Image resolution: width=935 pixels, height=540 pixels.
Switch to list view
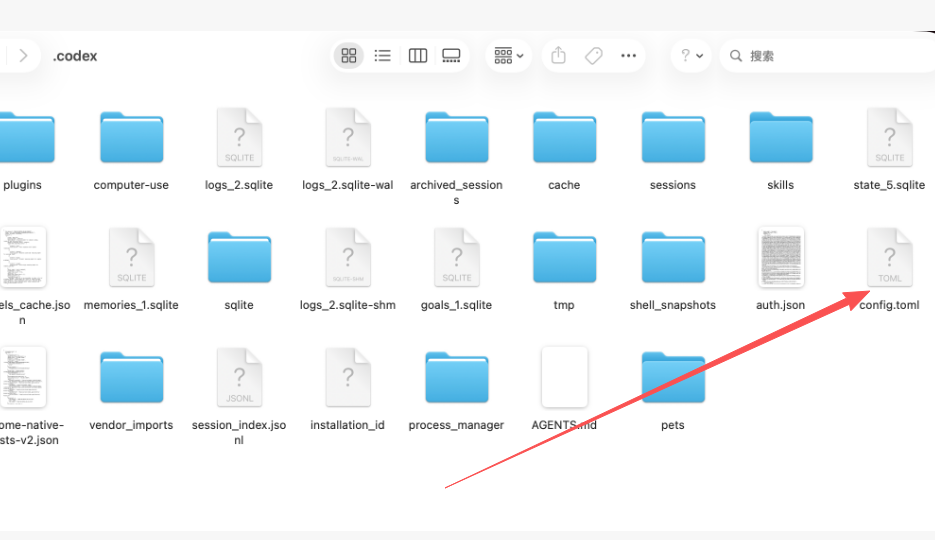click(x=382, y=55)
